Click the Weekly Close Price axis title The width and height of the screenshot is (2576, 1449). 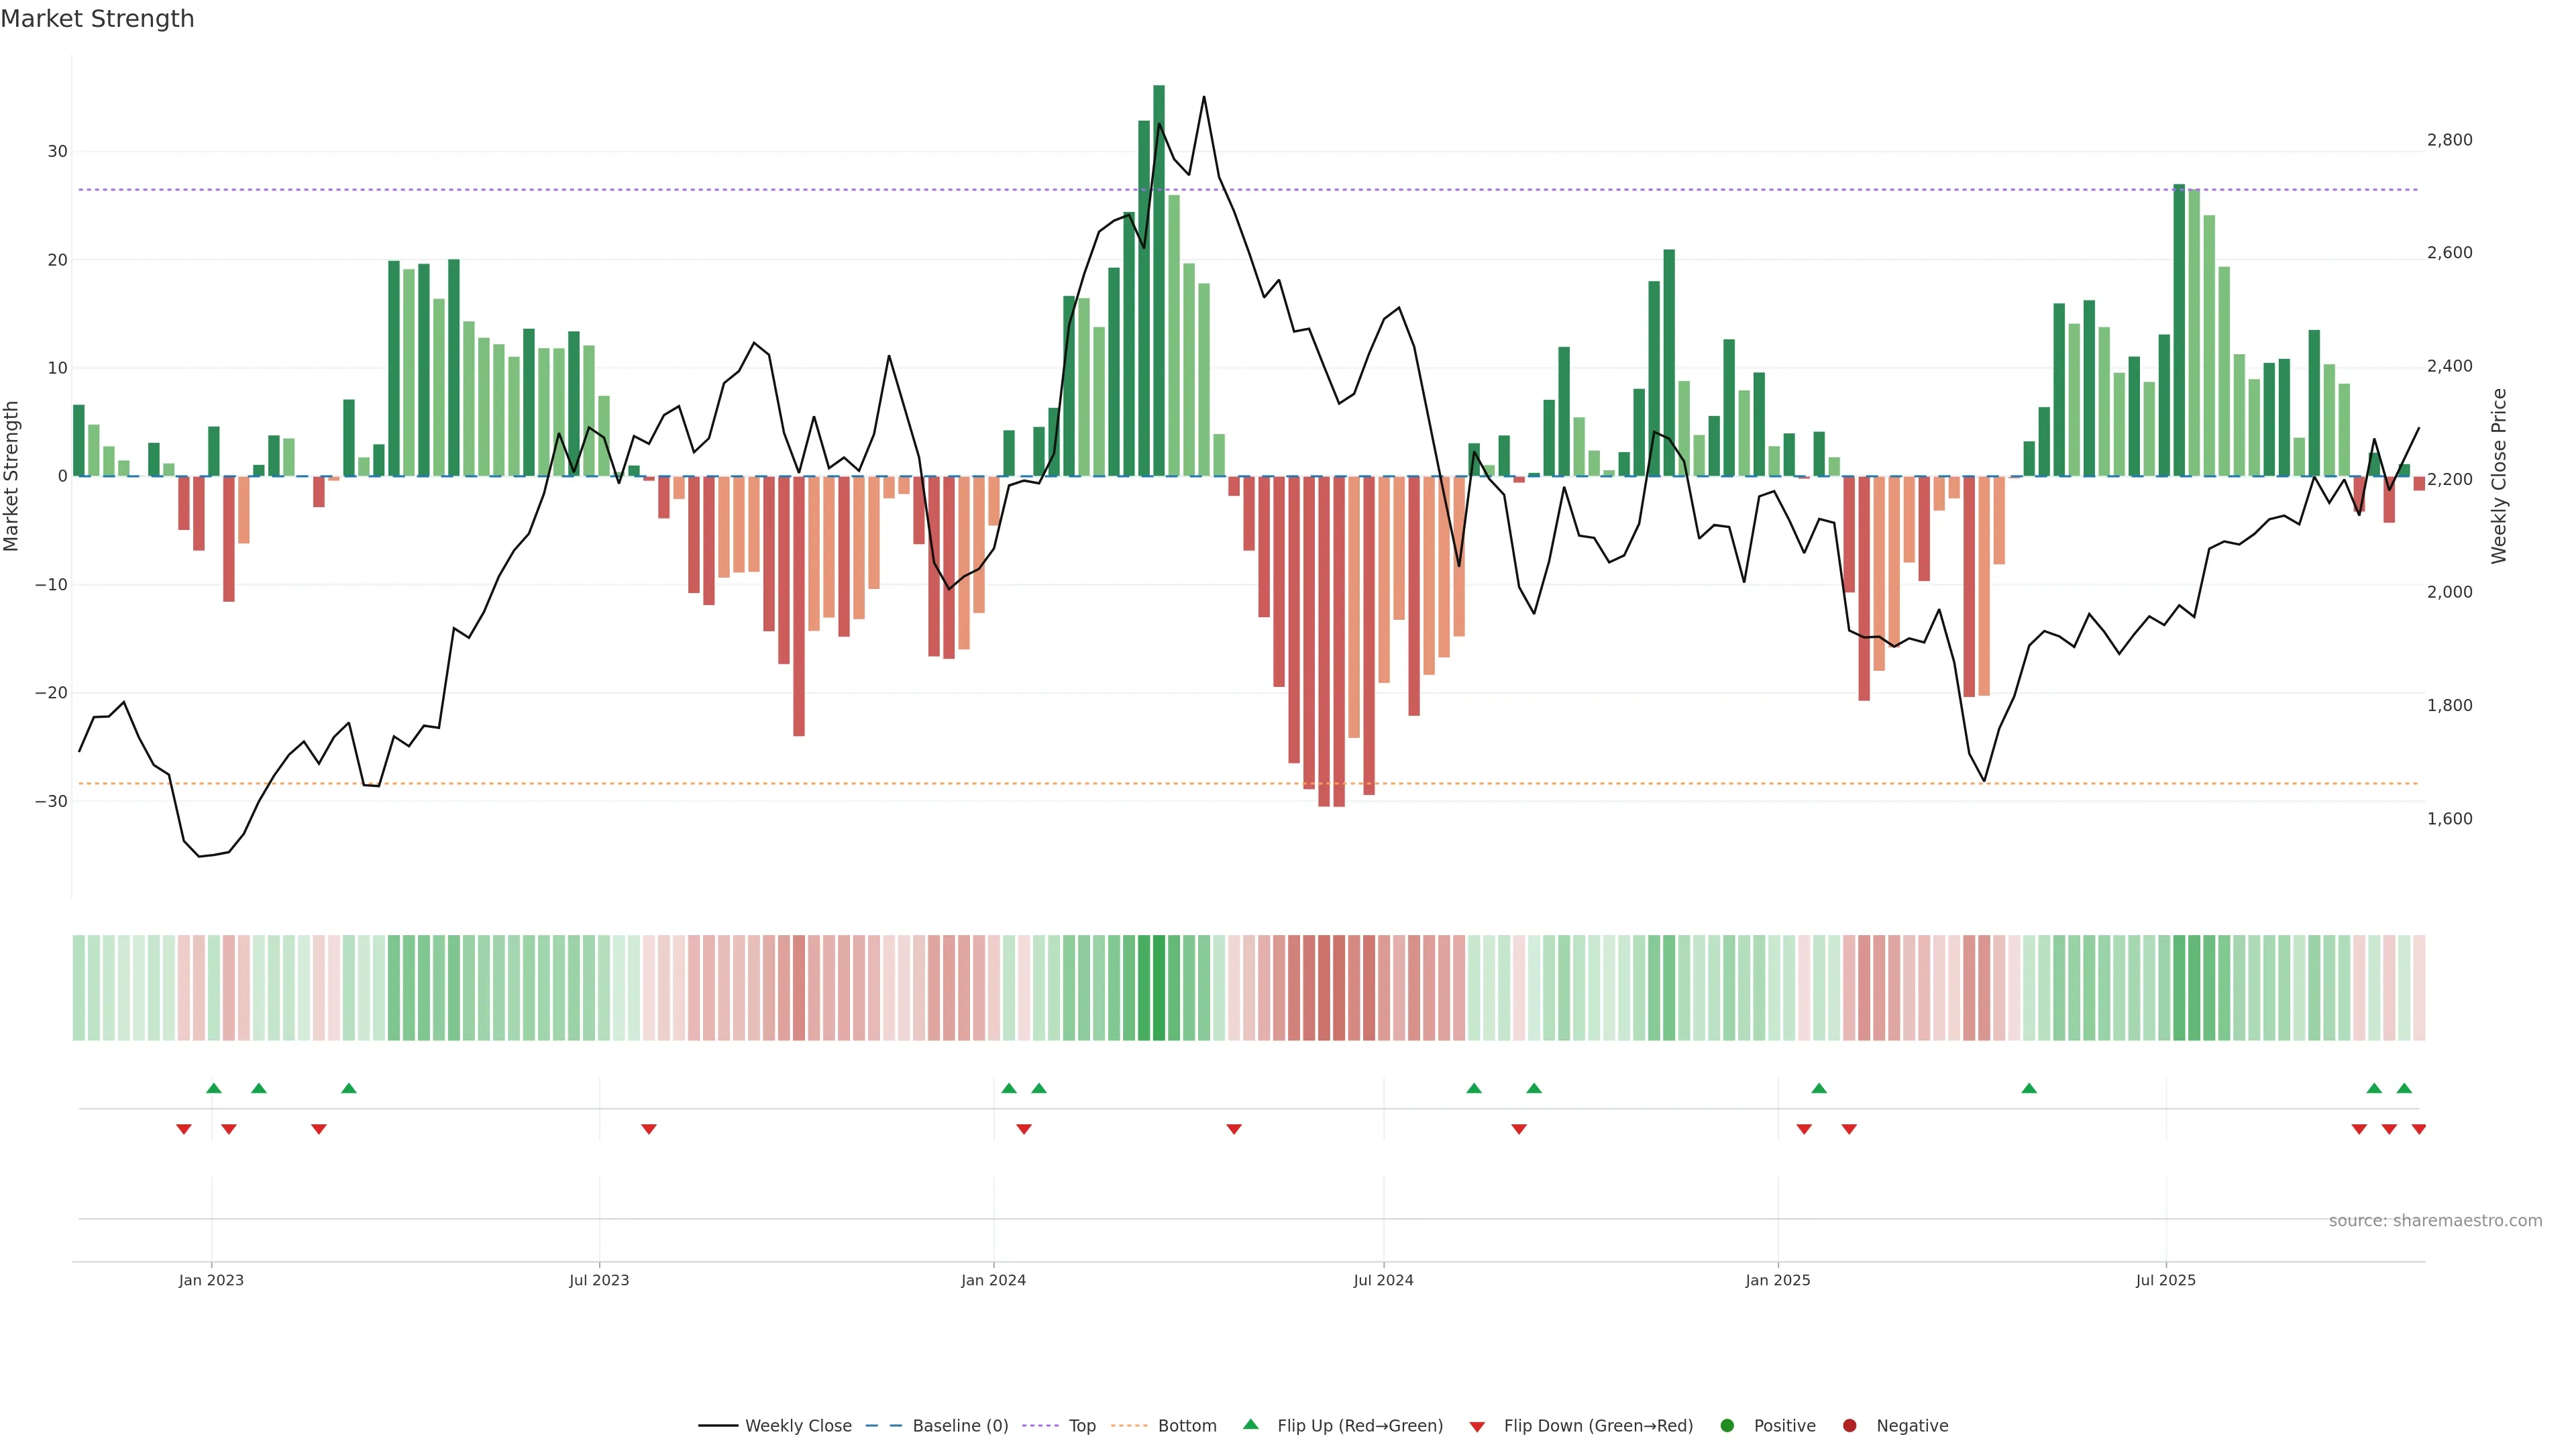[x=2499, y=476]
